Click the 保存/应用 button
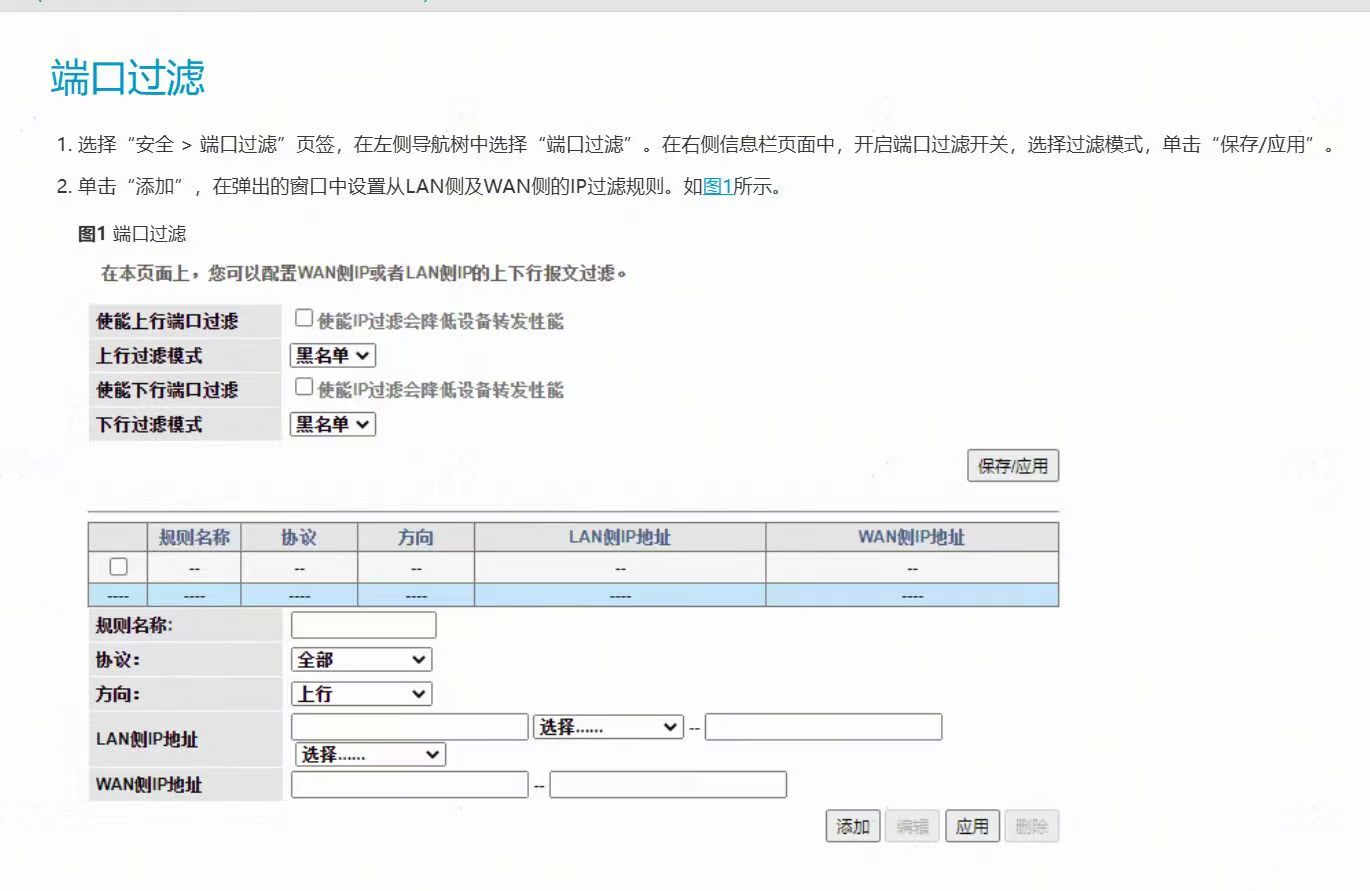 (1012, 466)
